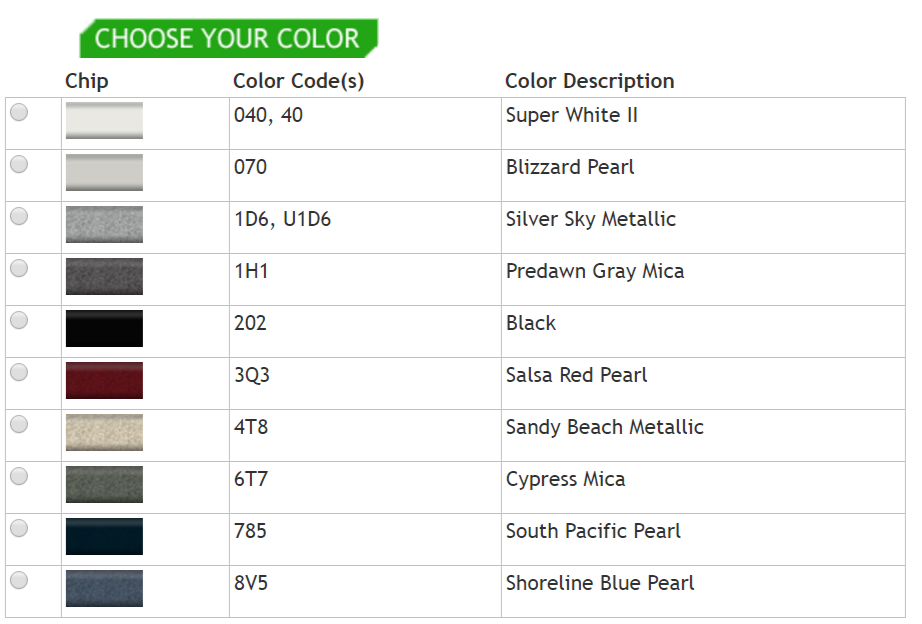Click the Black color chip
922x624 pixels.
click(x=104, y=328)
